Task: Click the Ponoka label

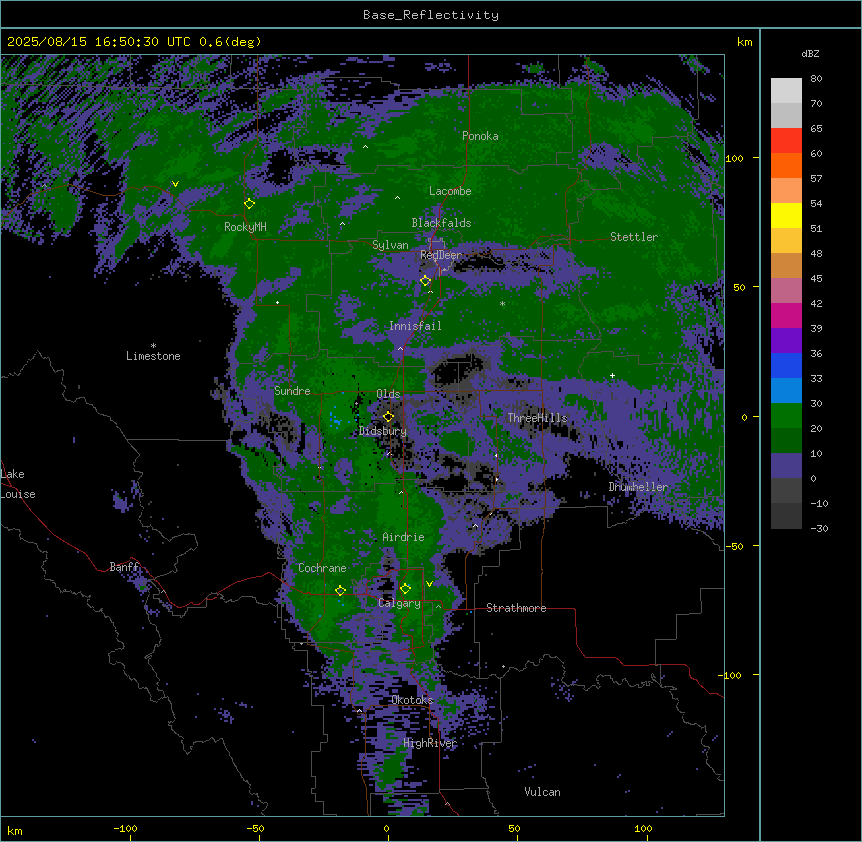Action: (480, 136)
